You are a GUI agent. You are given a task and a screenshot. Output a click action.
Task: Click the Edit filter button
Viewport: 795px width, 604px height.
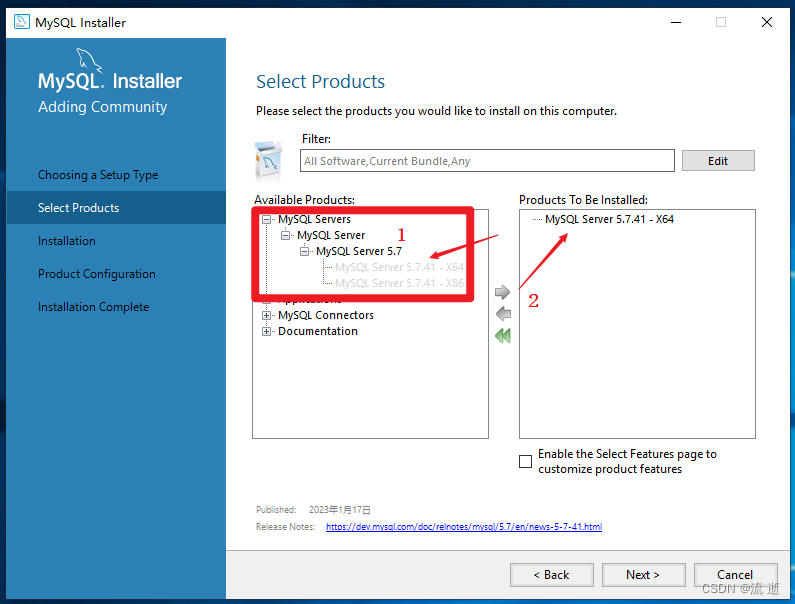[x=718, y=161]
